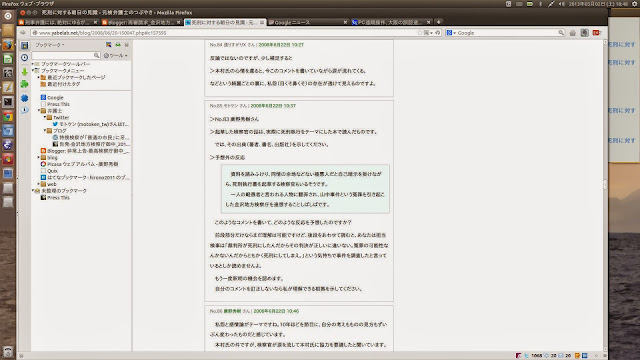Open the Blogger: 非常上告 bookmark
640x360 pixels.
pyautogui.click(x=85, y=151)
